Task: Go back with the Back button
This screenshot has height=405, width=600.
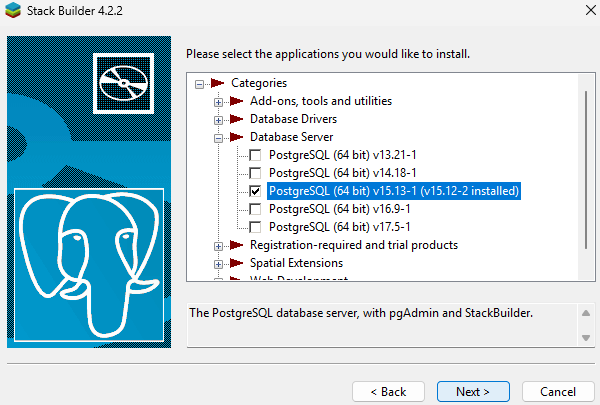Action: click(x=388, y=392)
